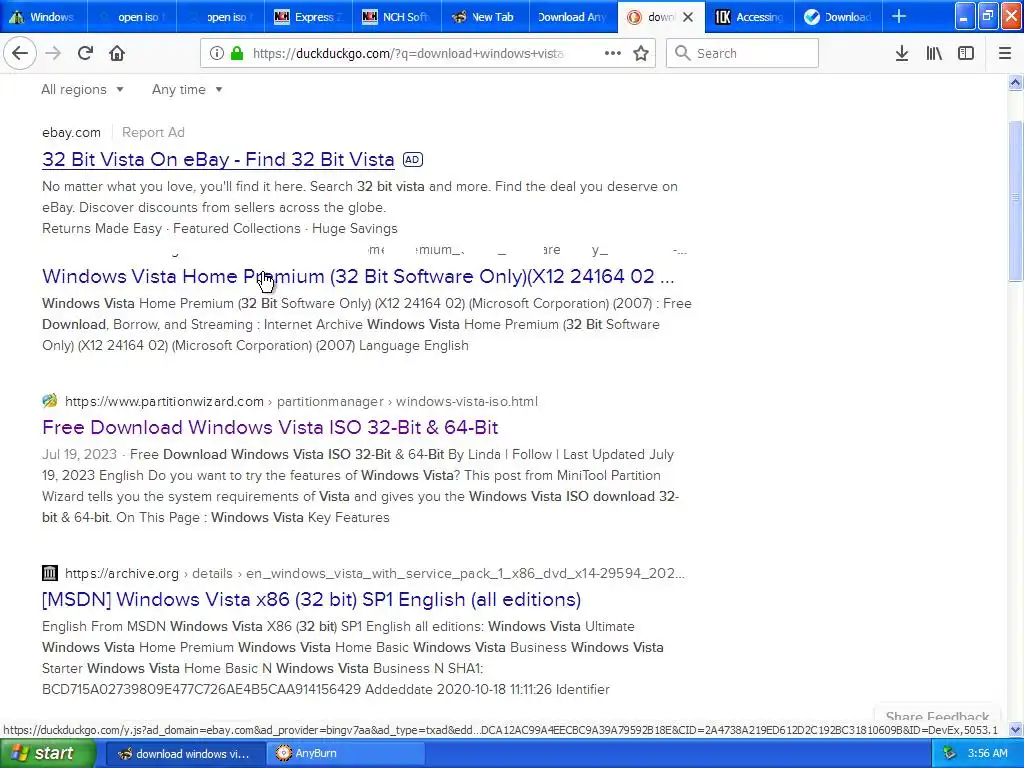Click the green padlock security icon
This screenshot has width=1024, height=768.
click(238, 53)
